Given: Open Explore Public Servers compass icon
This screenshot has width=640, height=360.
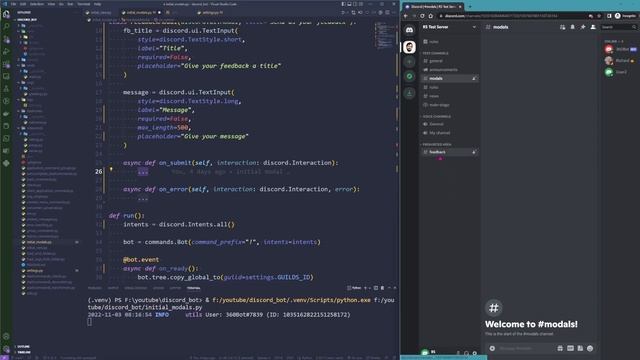Looking at the screenshot, I should point(409,76).
